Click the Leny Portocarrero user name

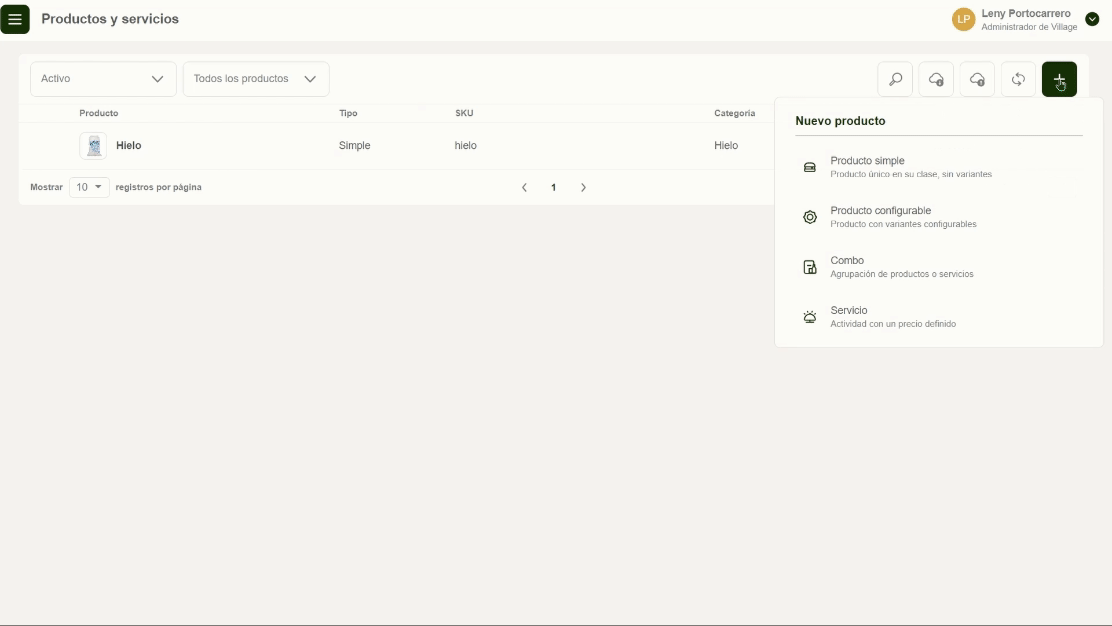(x=1026, y=13)
